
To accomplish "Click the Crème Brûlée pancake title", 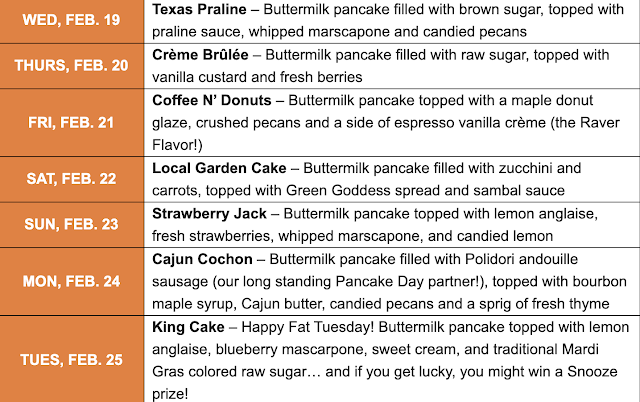I will [x=200, y=55].
